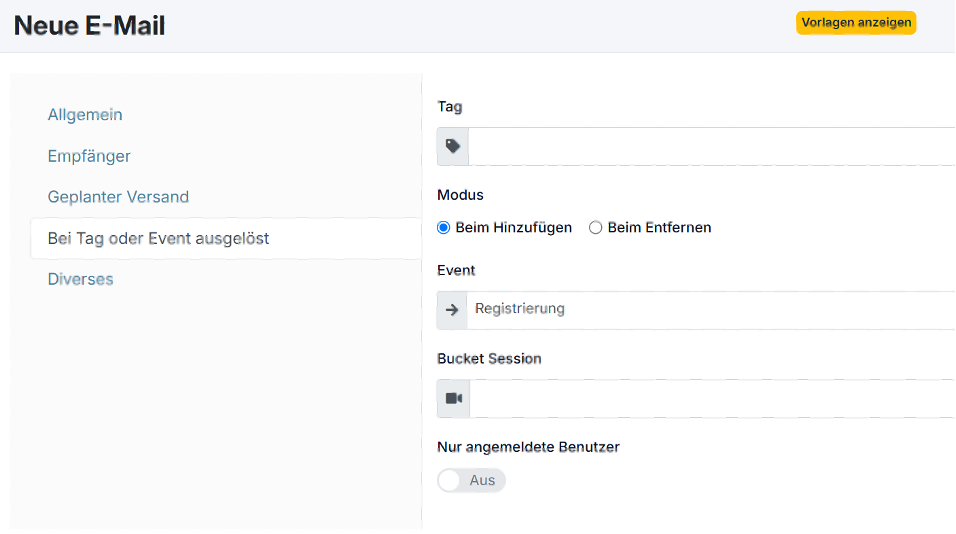956x534 pixels.
Task: Open the Diverses section
Action: [x=80, y=279]
